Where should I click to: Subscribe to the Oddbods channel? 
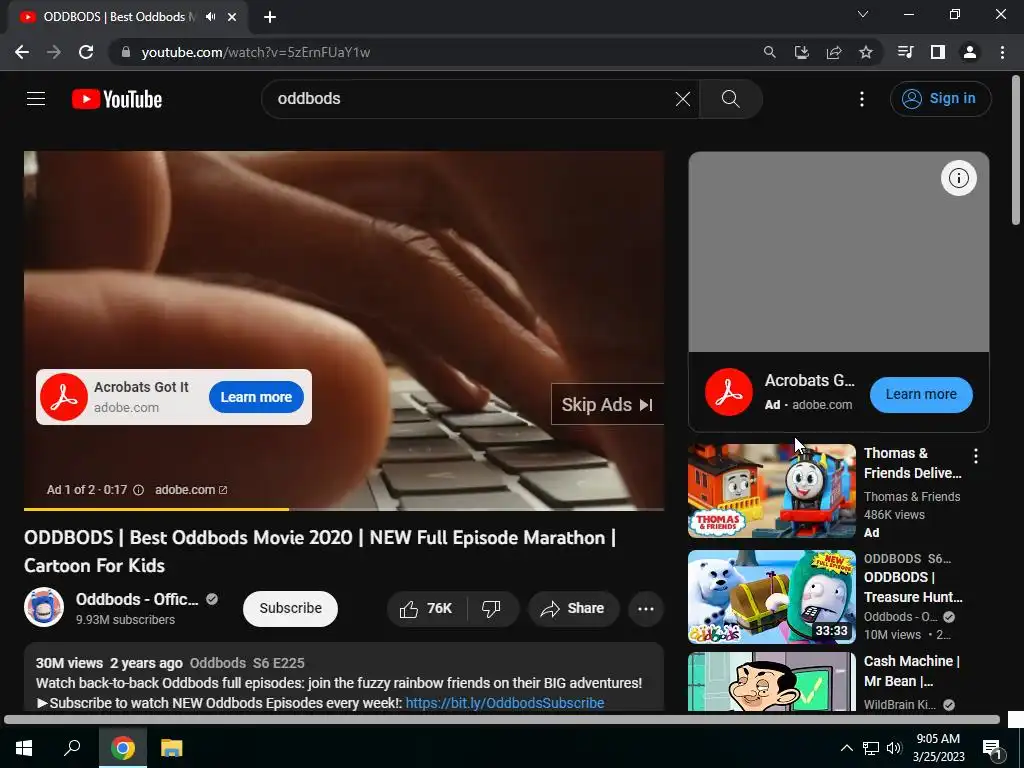291,608
